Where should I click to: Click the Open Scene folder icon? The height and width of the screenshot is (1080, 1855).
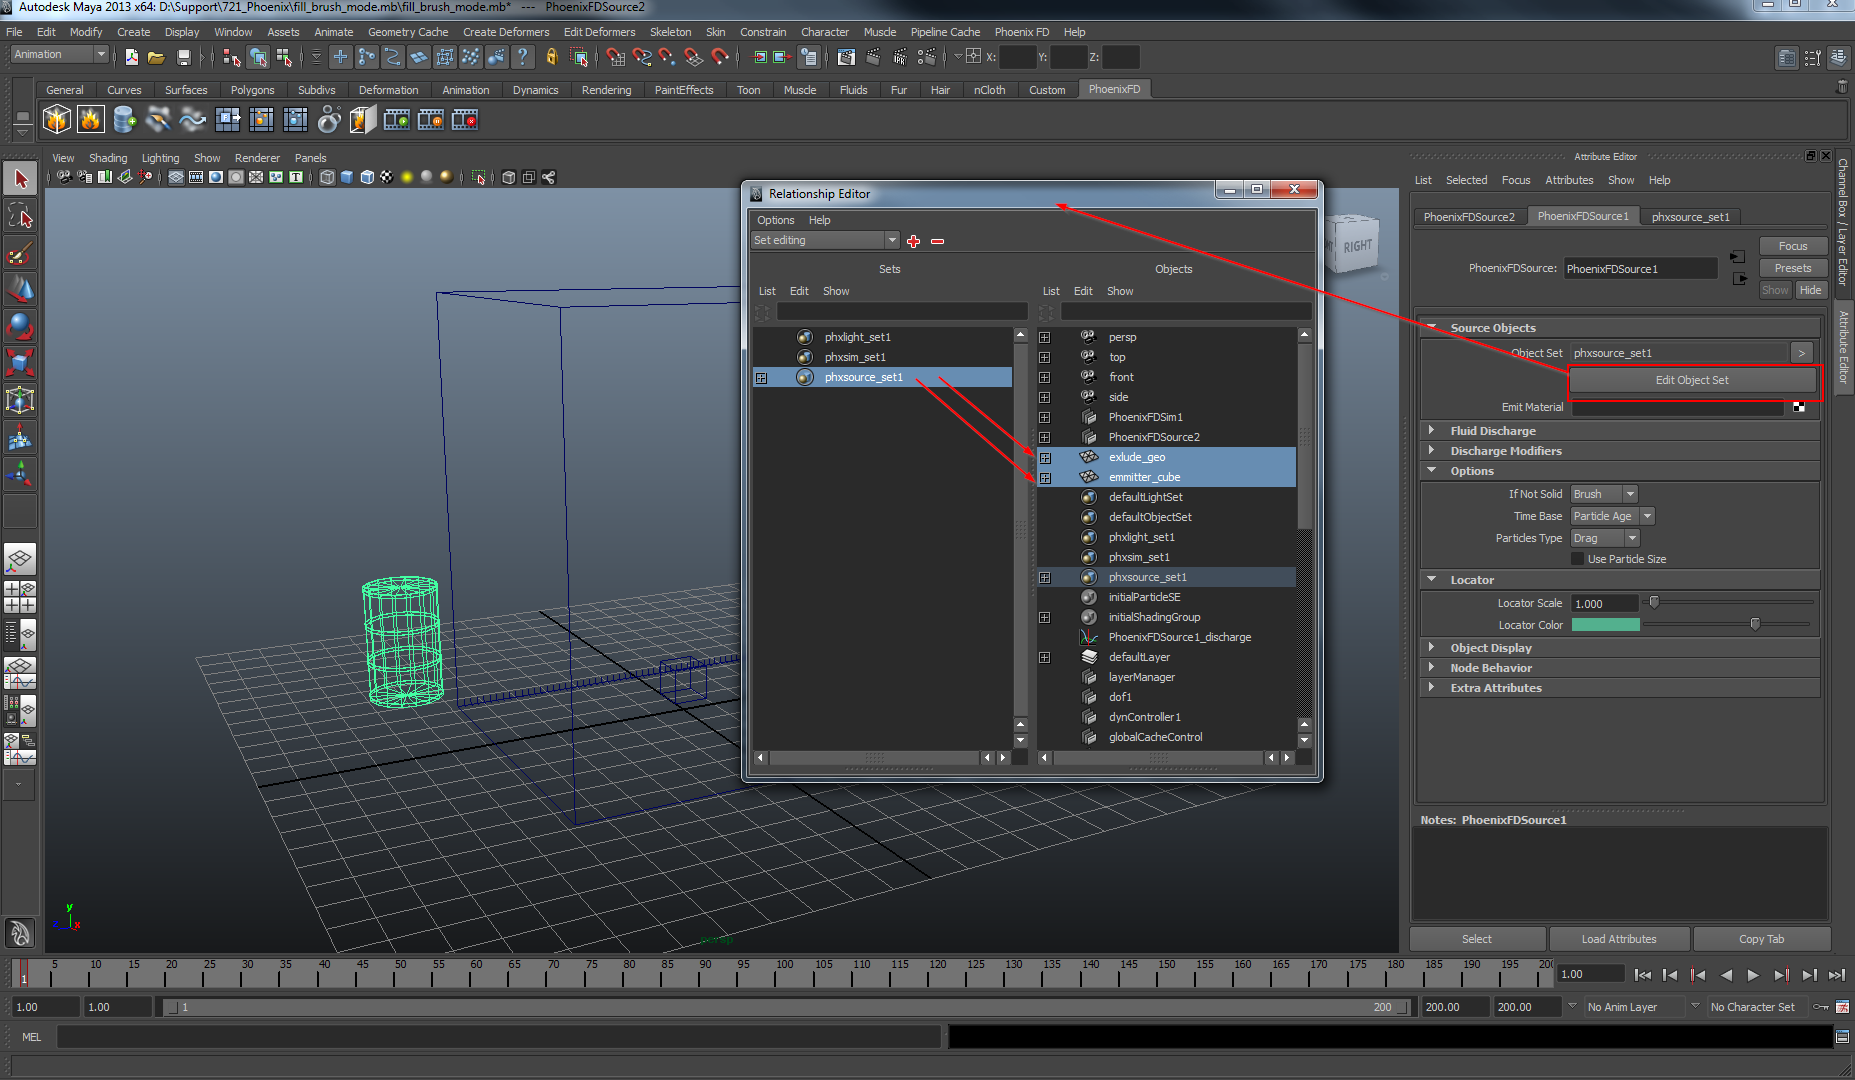pyautogui.click(x=156, y=58)
